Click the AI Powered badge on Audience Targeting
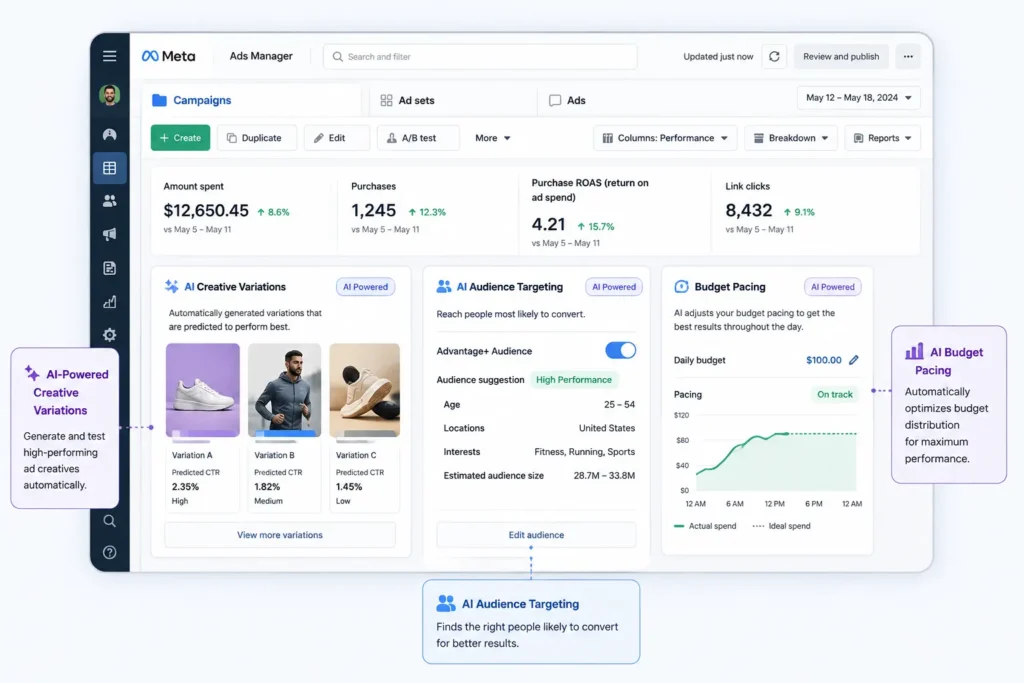This screenshot has height=683, width=1024. (x=614, y=287)
